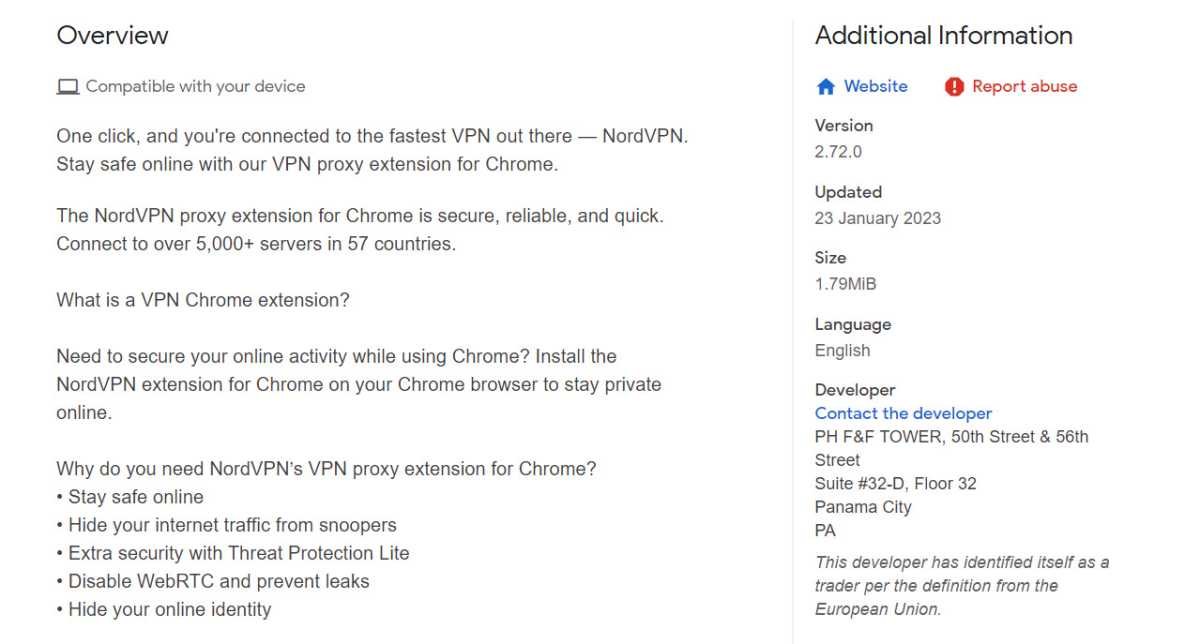Click the Panama City address line

click(863, 507)
